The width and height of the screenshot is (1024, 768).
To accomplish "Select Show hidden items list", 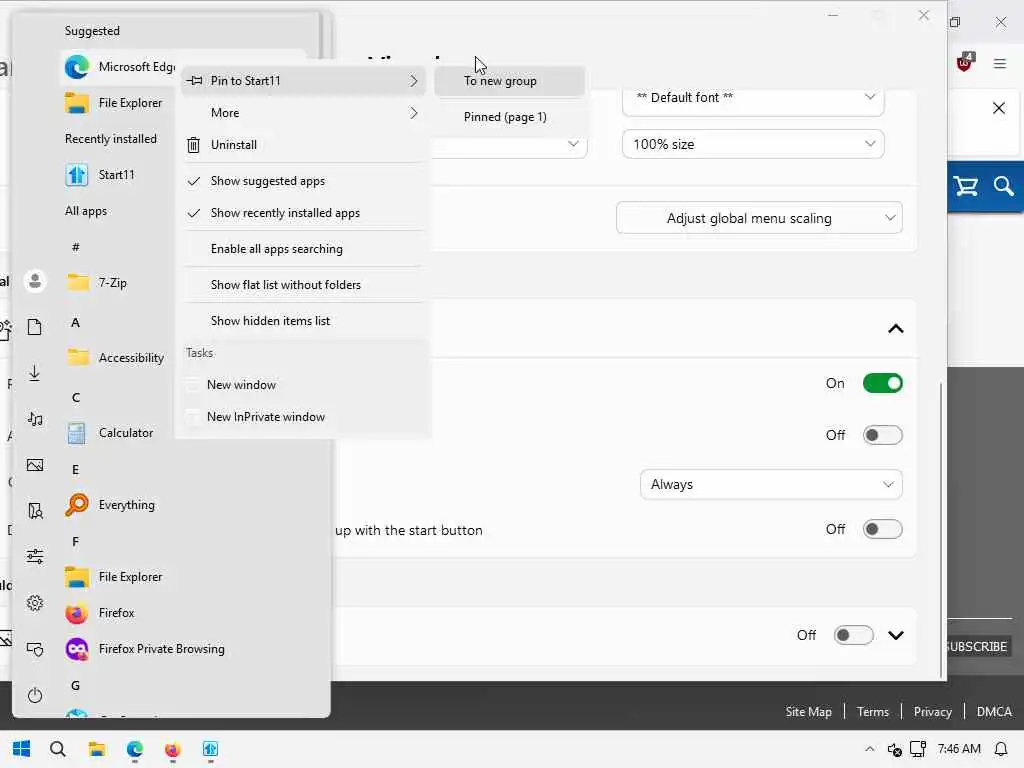I will pos(304,321).
